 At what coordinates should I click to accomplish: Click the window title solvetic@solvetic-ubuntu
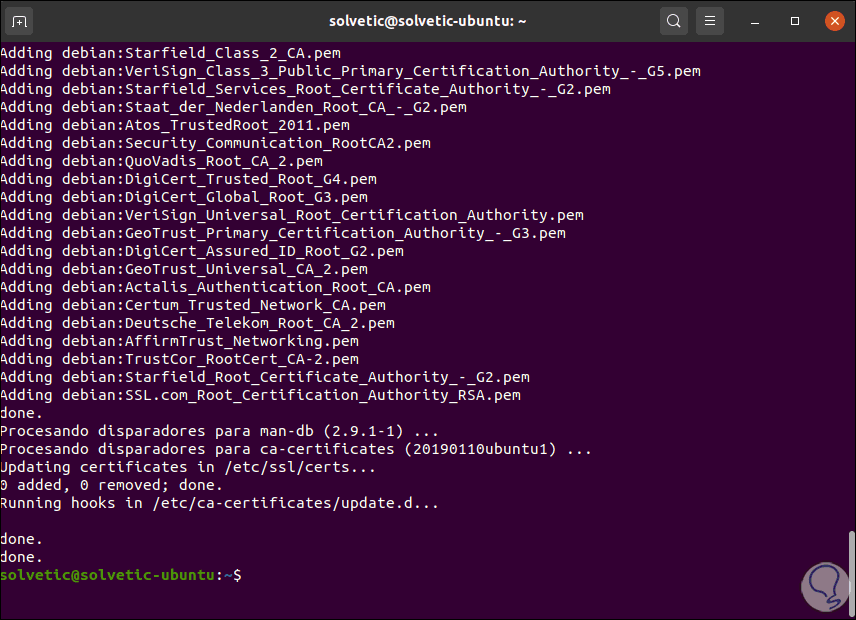click(427, 20)
